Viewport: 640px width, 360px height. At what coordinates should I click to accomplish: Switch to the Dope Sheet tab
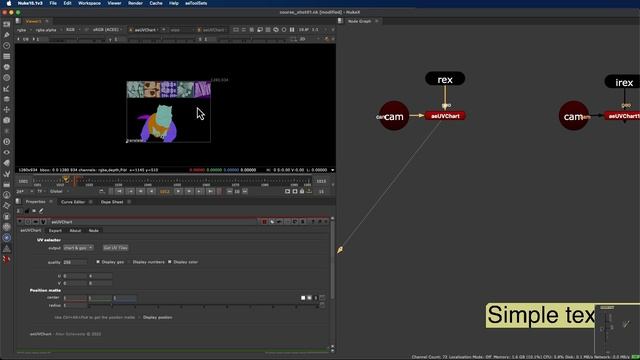(112, 202)
